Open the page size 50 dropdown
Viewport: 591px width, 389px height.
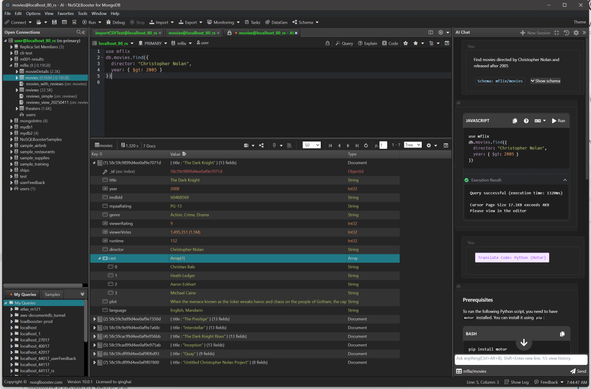(x=311, y=145)
